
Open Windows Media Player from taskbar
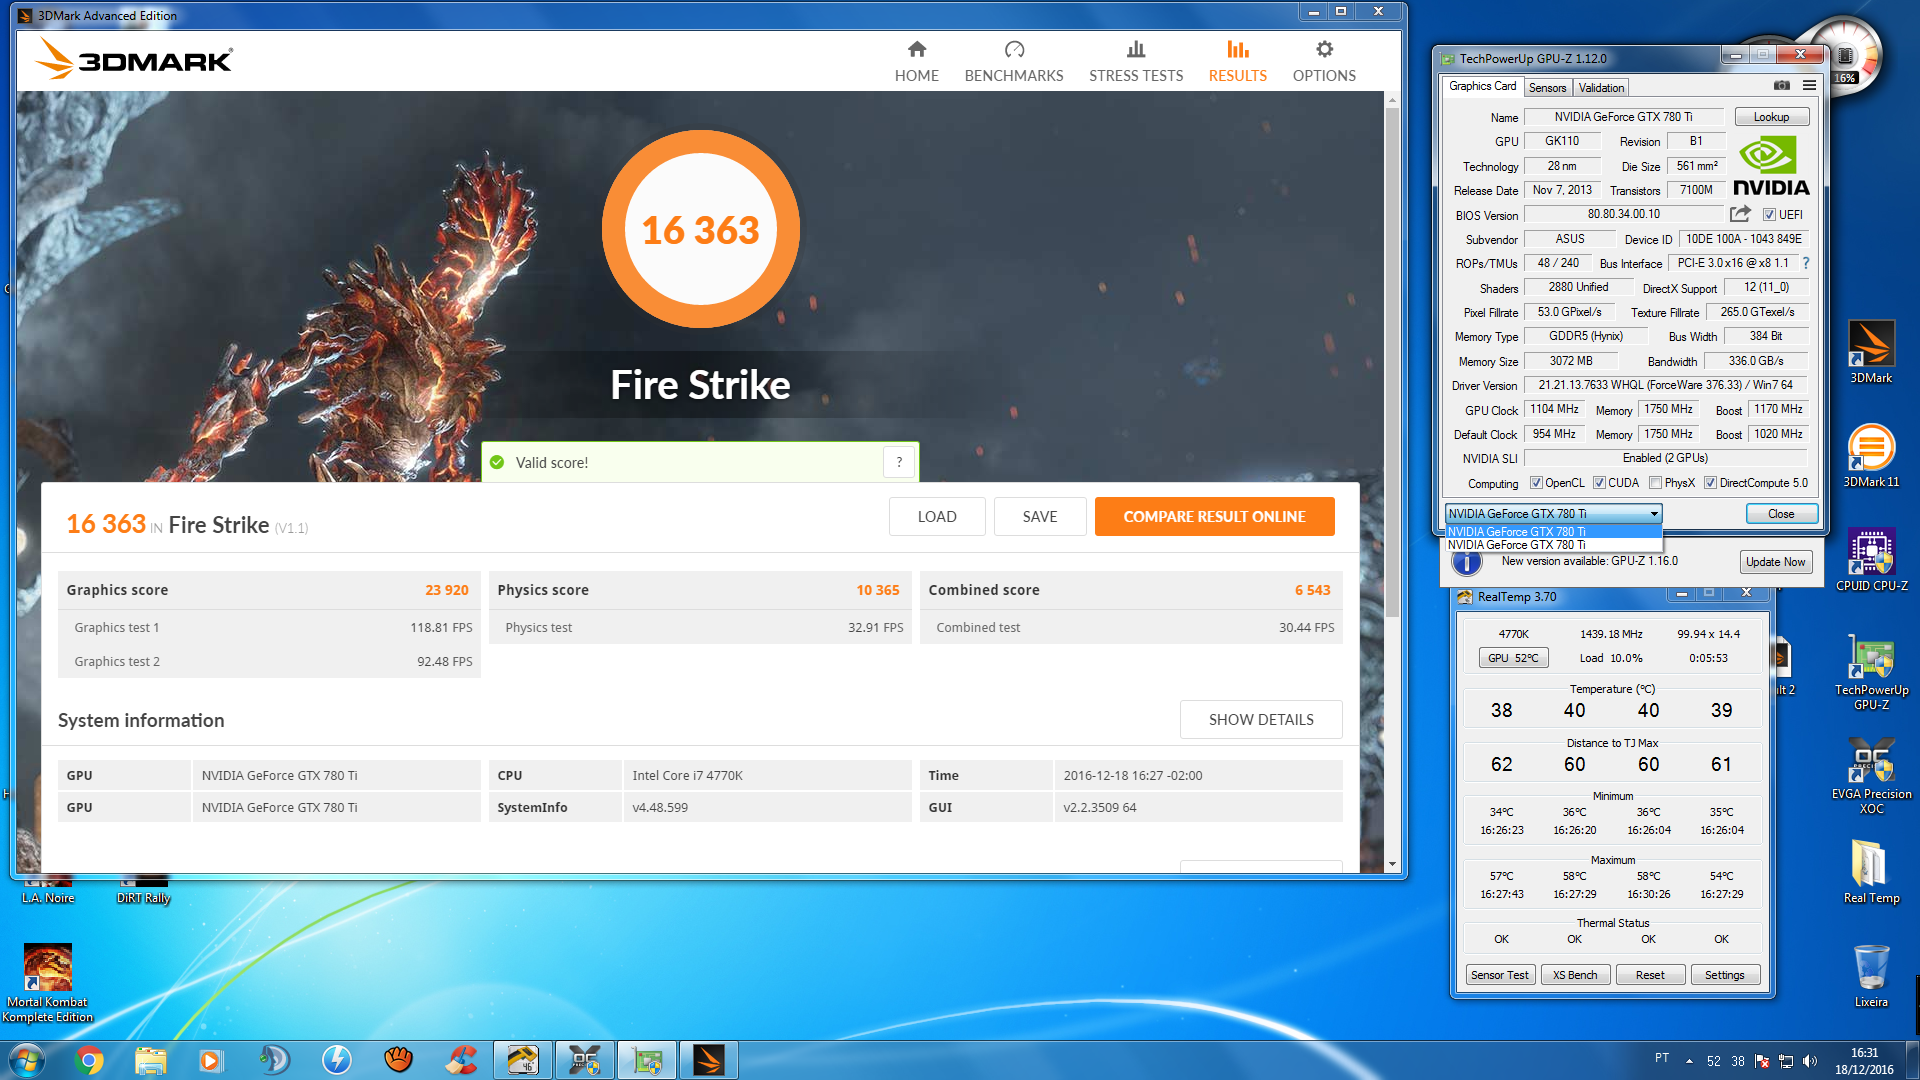point(211,1060)
